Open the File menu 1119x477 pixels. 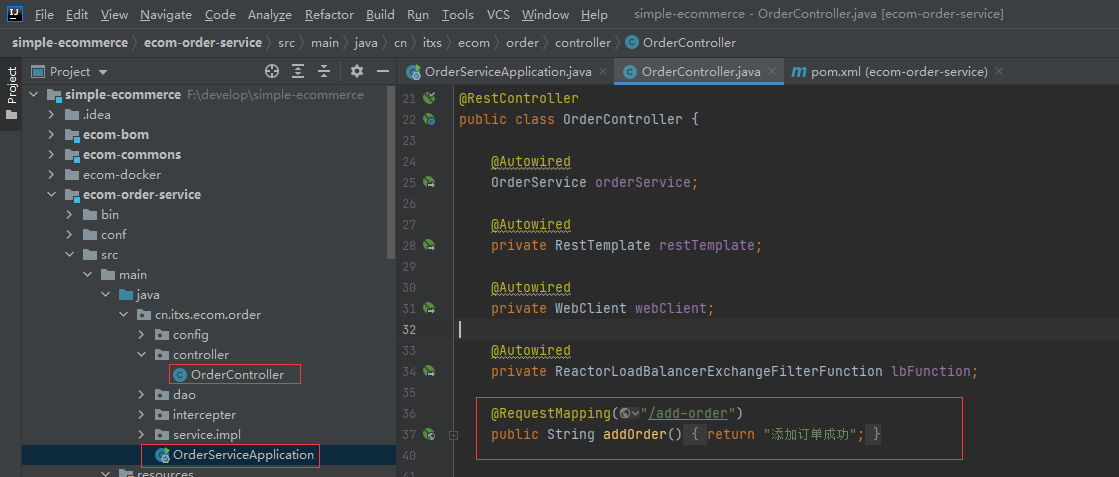tap(44, 14)
